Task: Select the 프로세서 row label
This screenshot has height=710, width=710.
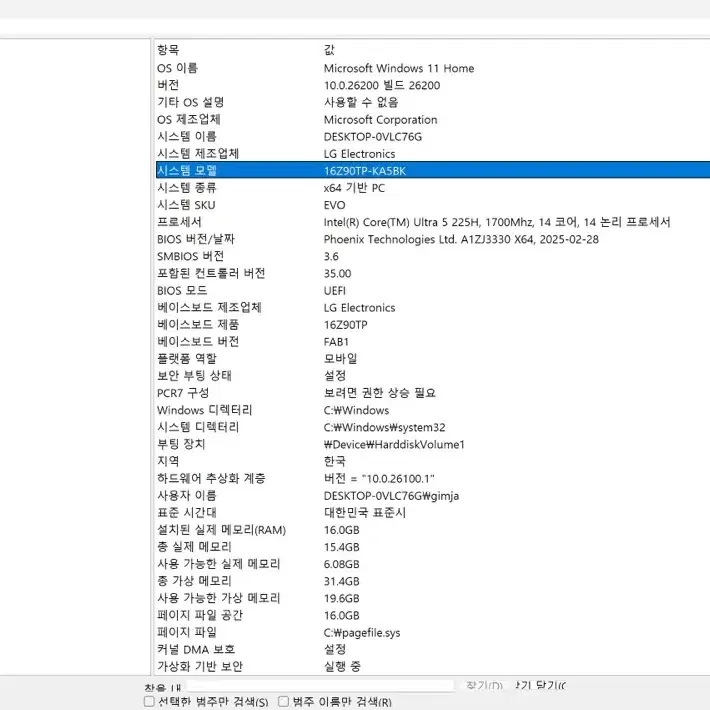Action: (x=179, y=222)
